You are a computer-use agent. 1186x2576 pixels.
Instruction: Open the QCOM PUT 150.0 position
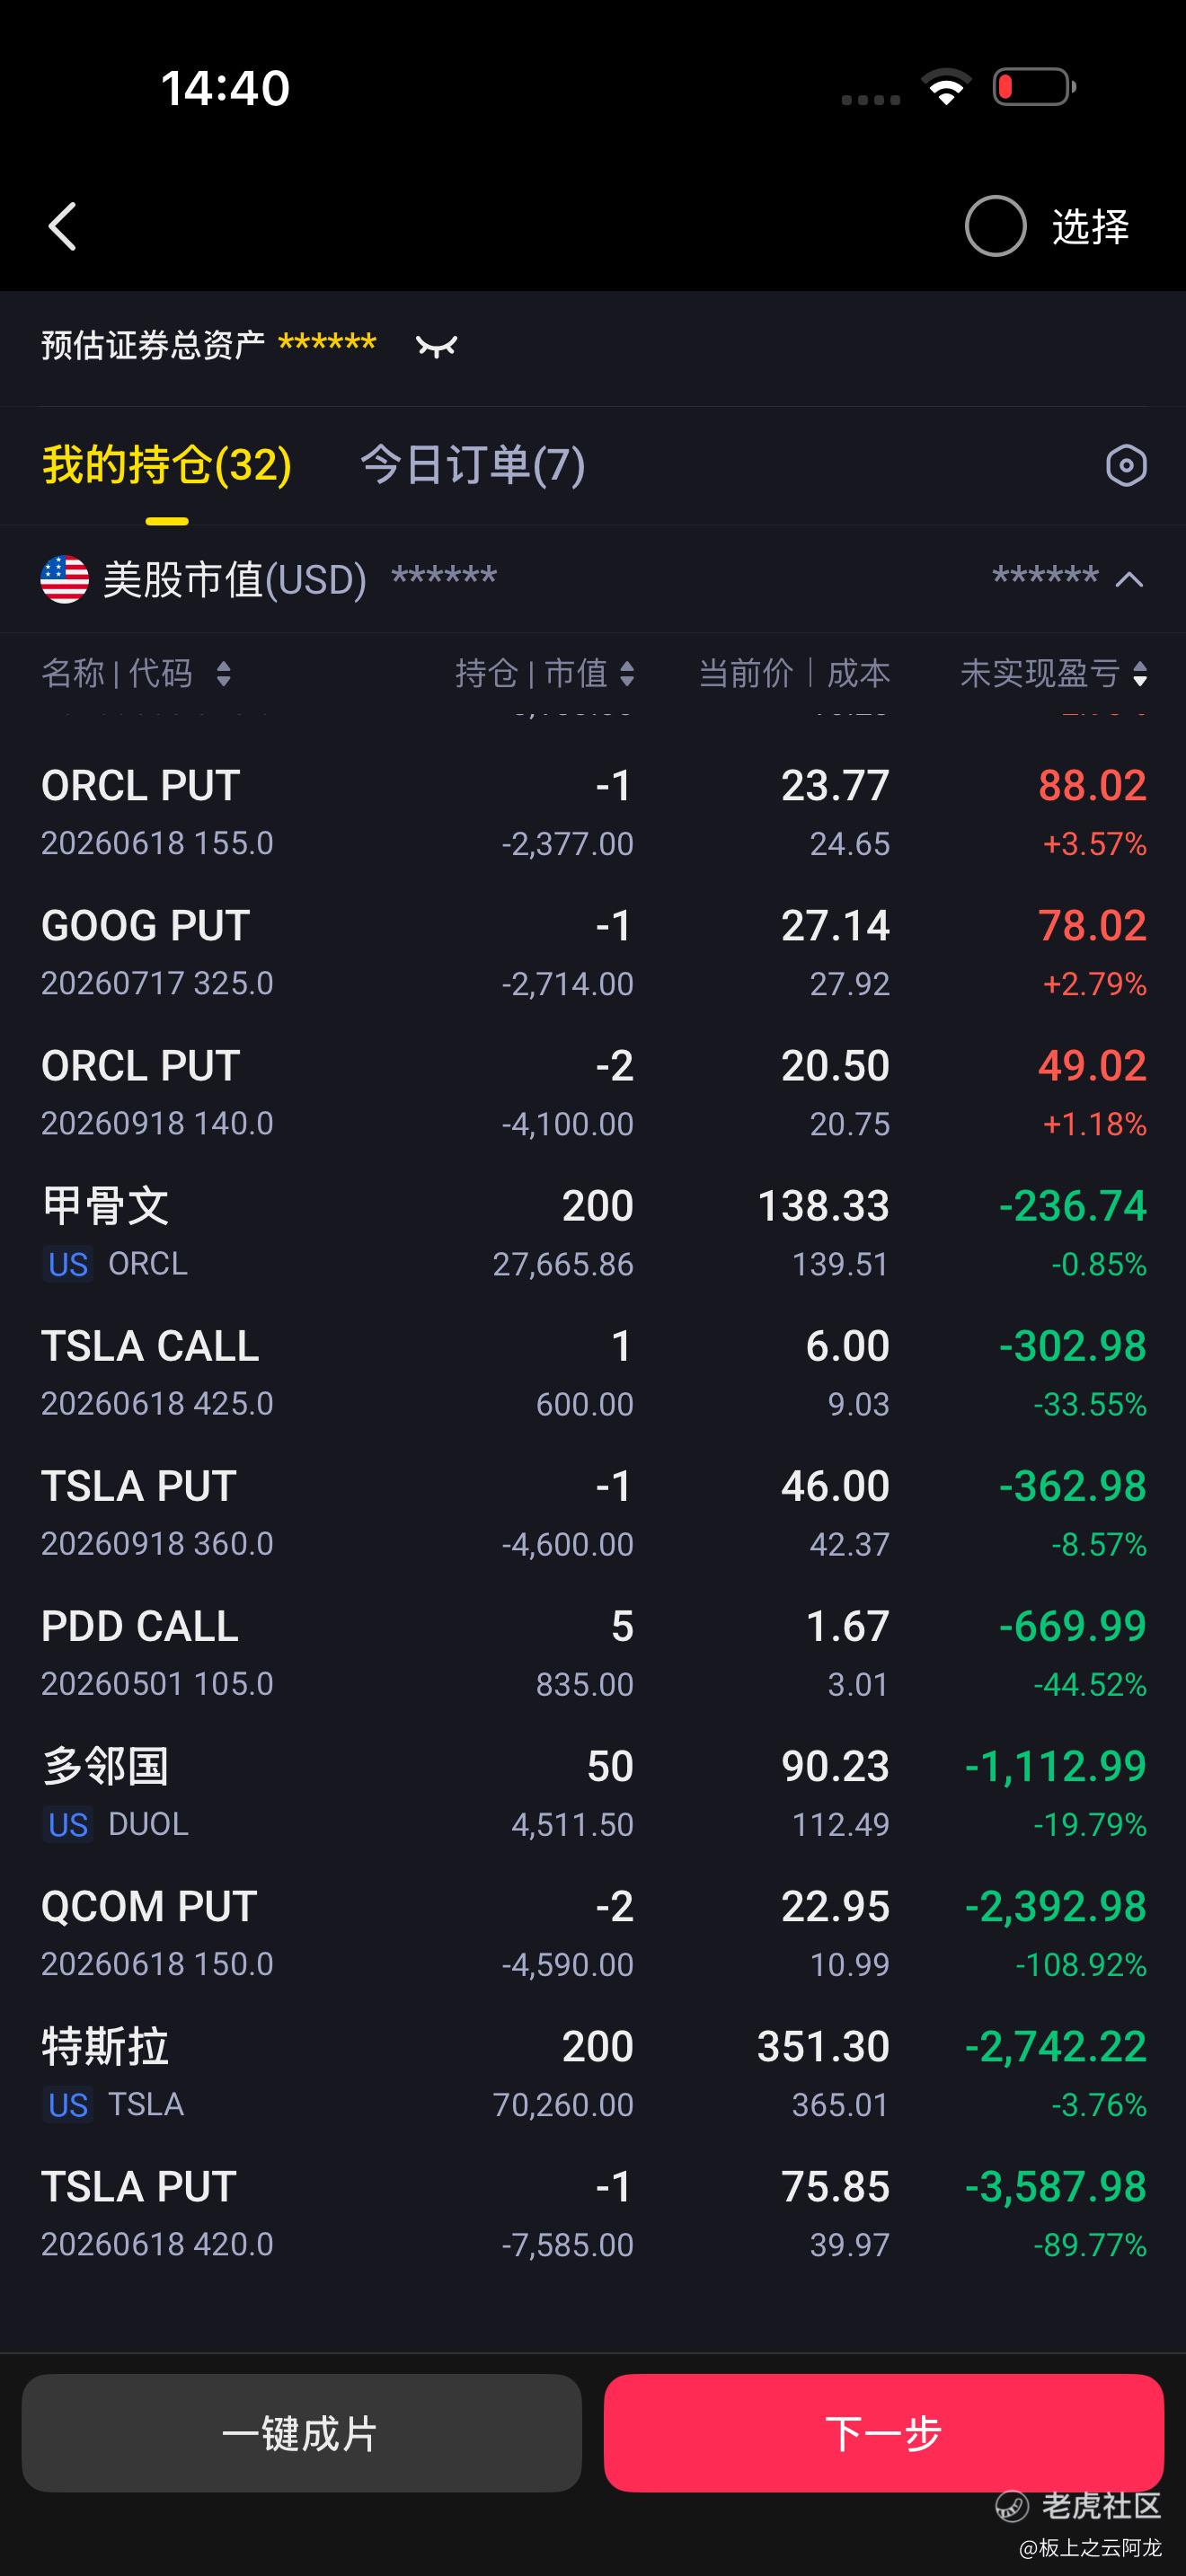[593, 1933]
